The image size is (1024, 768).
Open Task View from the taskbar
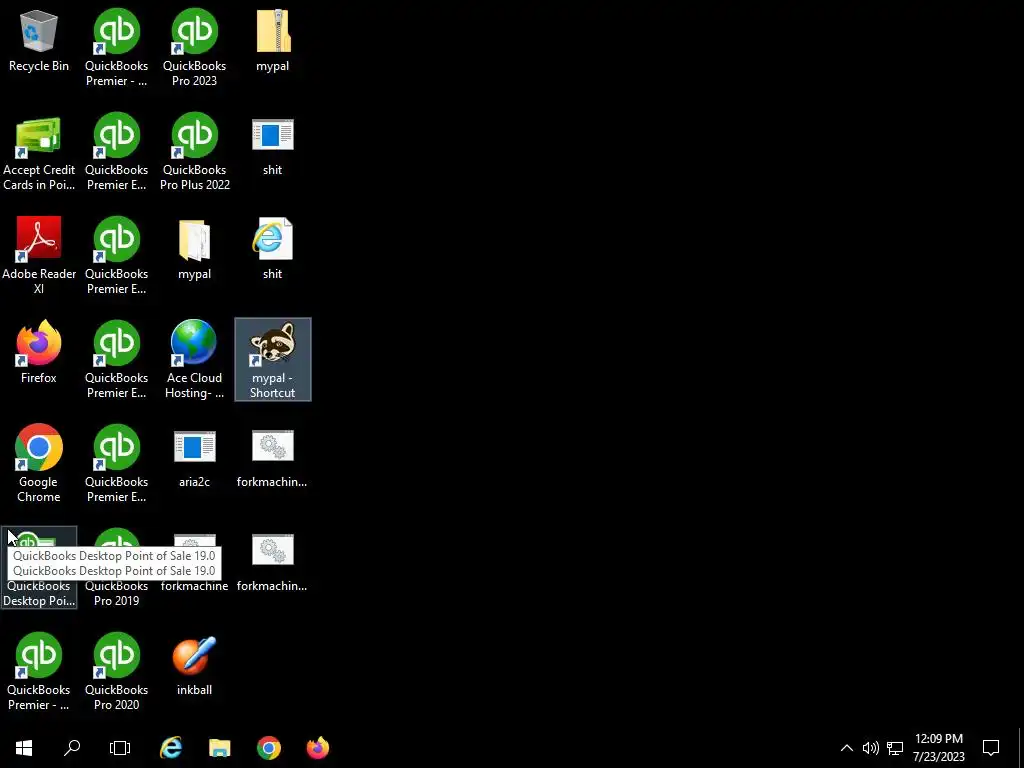[120, 748]
